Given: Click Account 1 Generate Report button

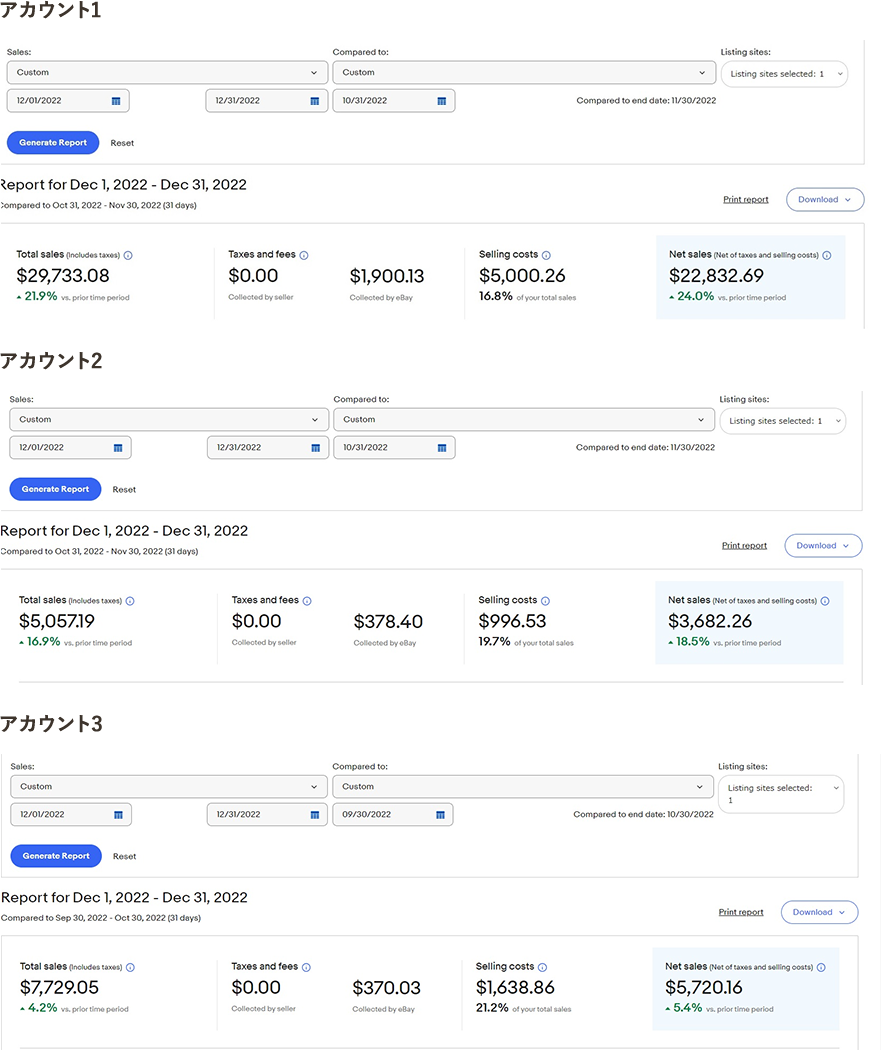Looking at the screenshot, I should pyautogui.click(x=53, y=143).
